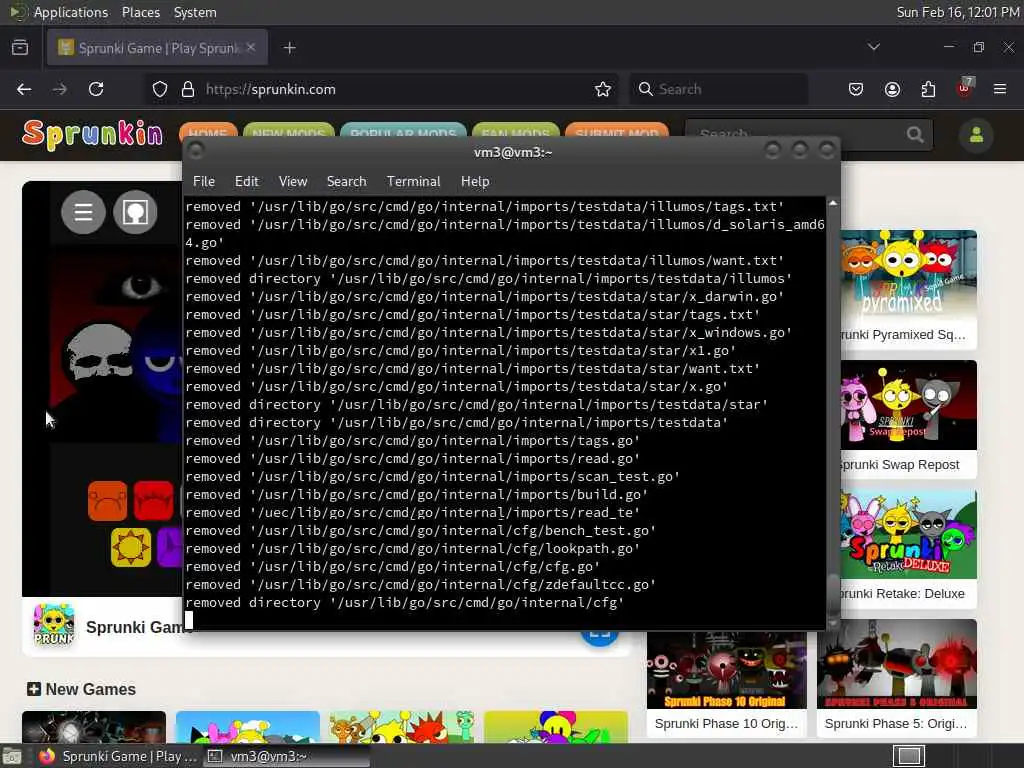Click the Sprunki Swap Repost title link
Image resolution: width=1024 pixels, height=768 pixels.
tap(900, 464)
